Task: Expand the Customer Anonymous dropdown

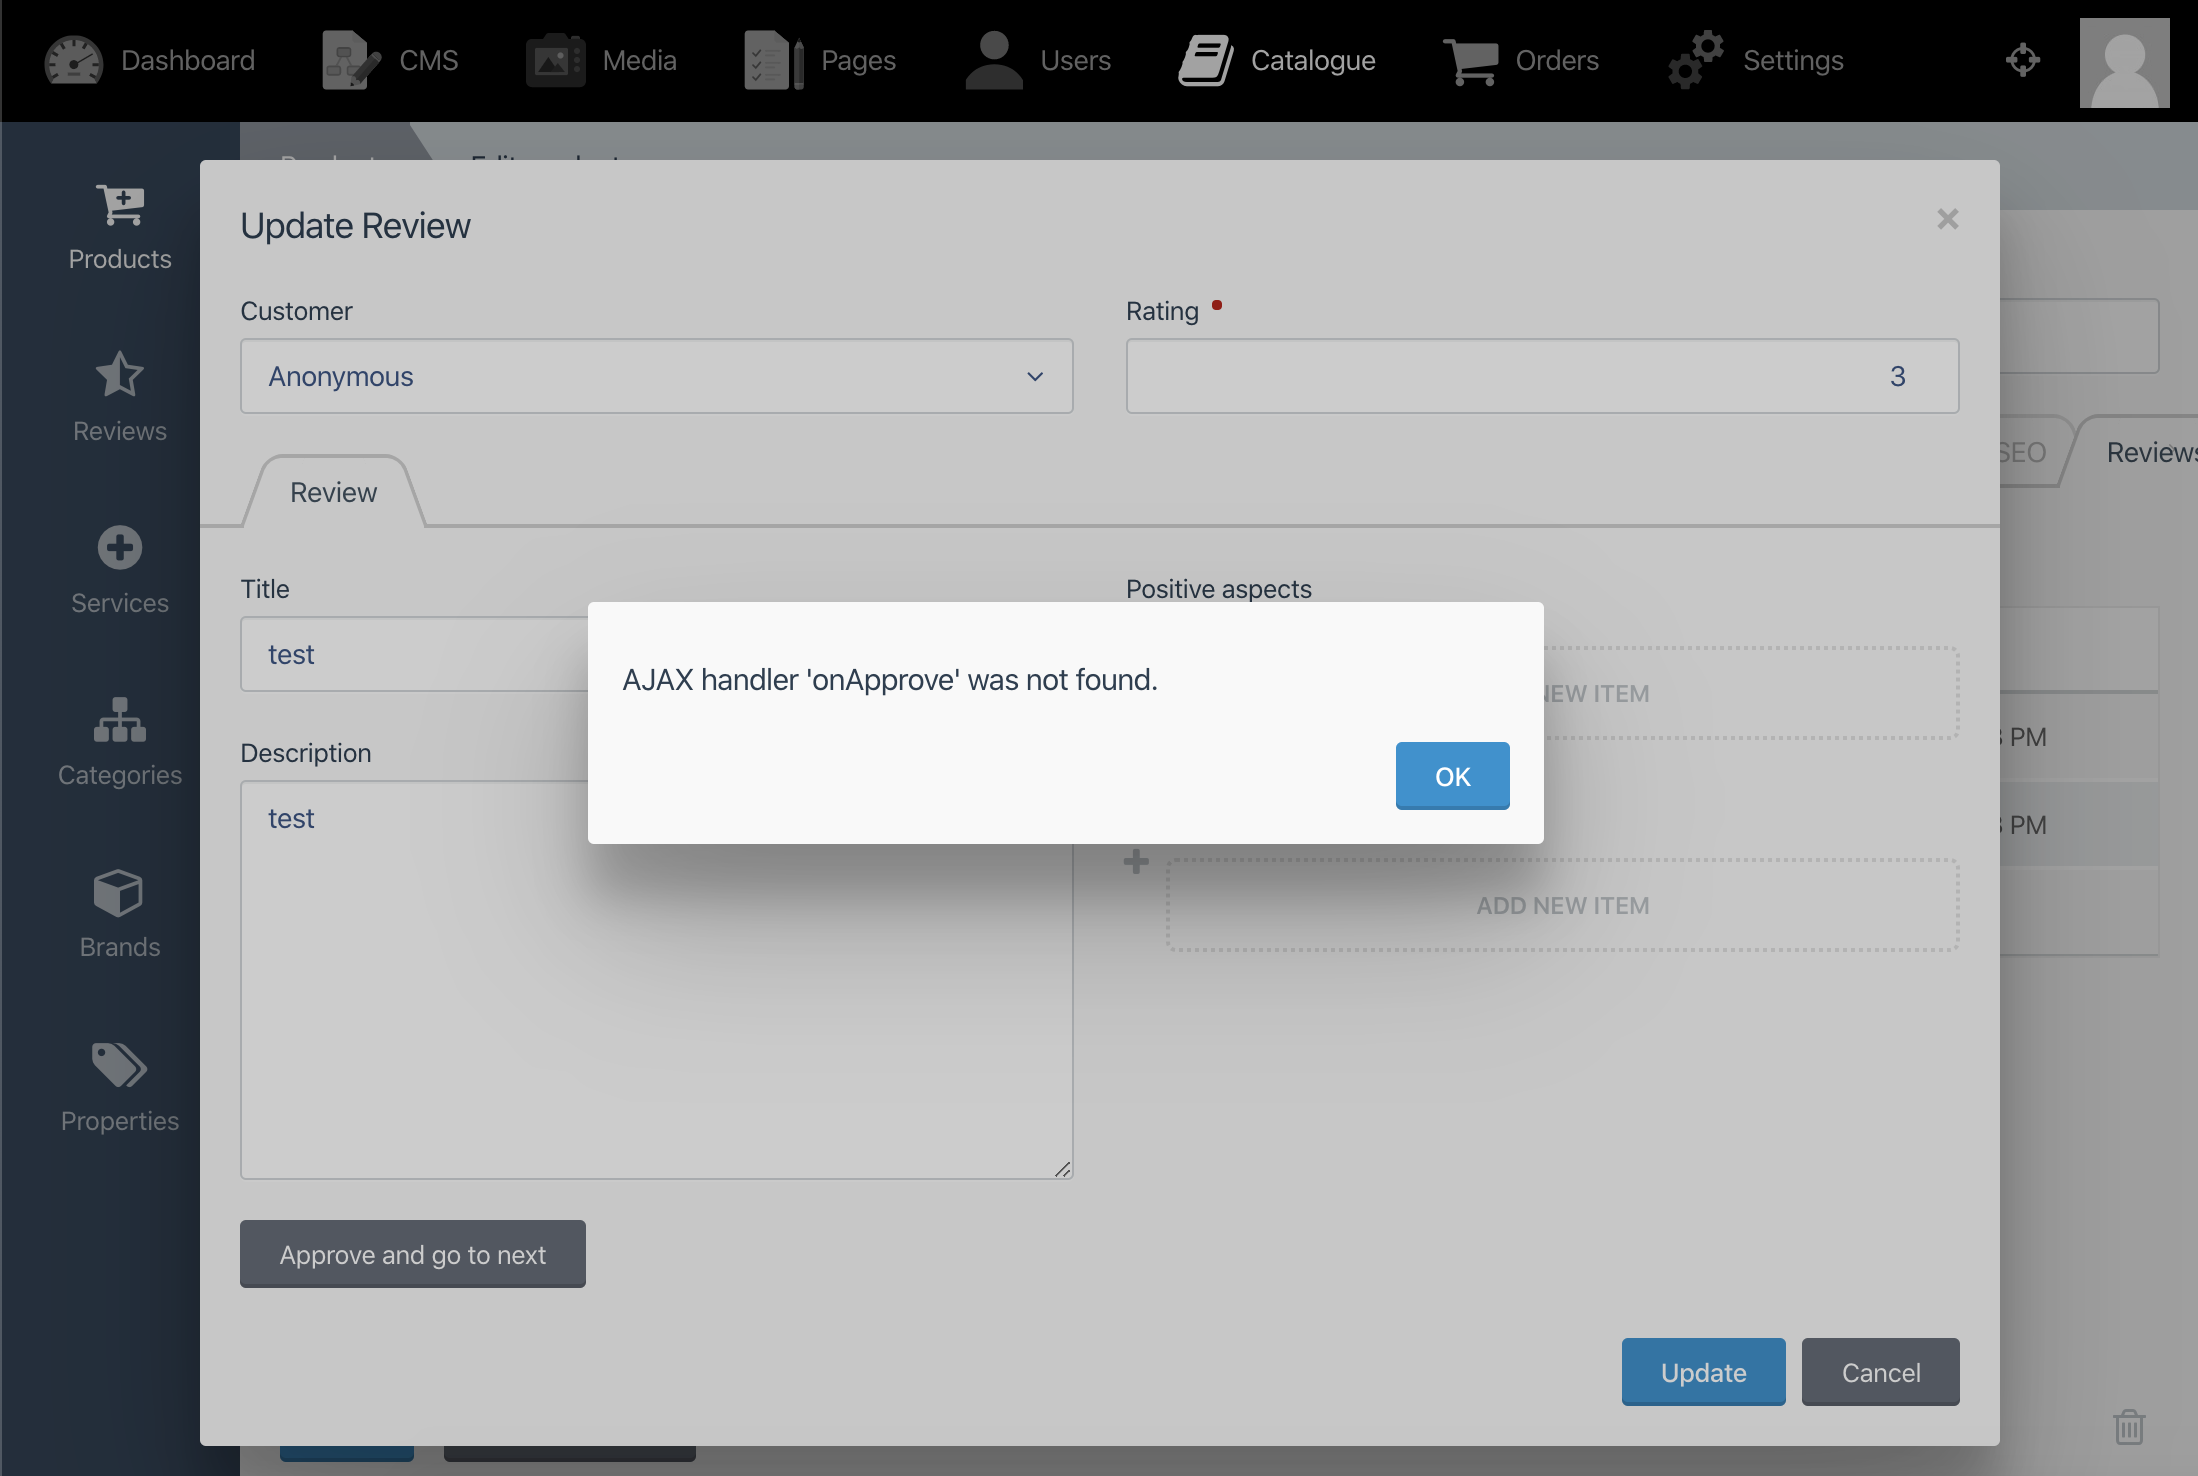Action: point(657,376)
